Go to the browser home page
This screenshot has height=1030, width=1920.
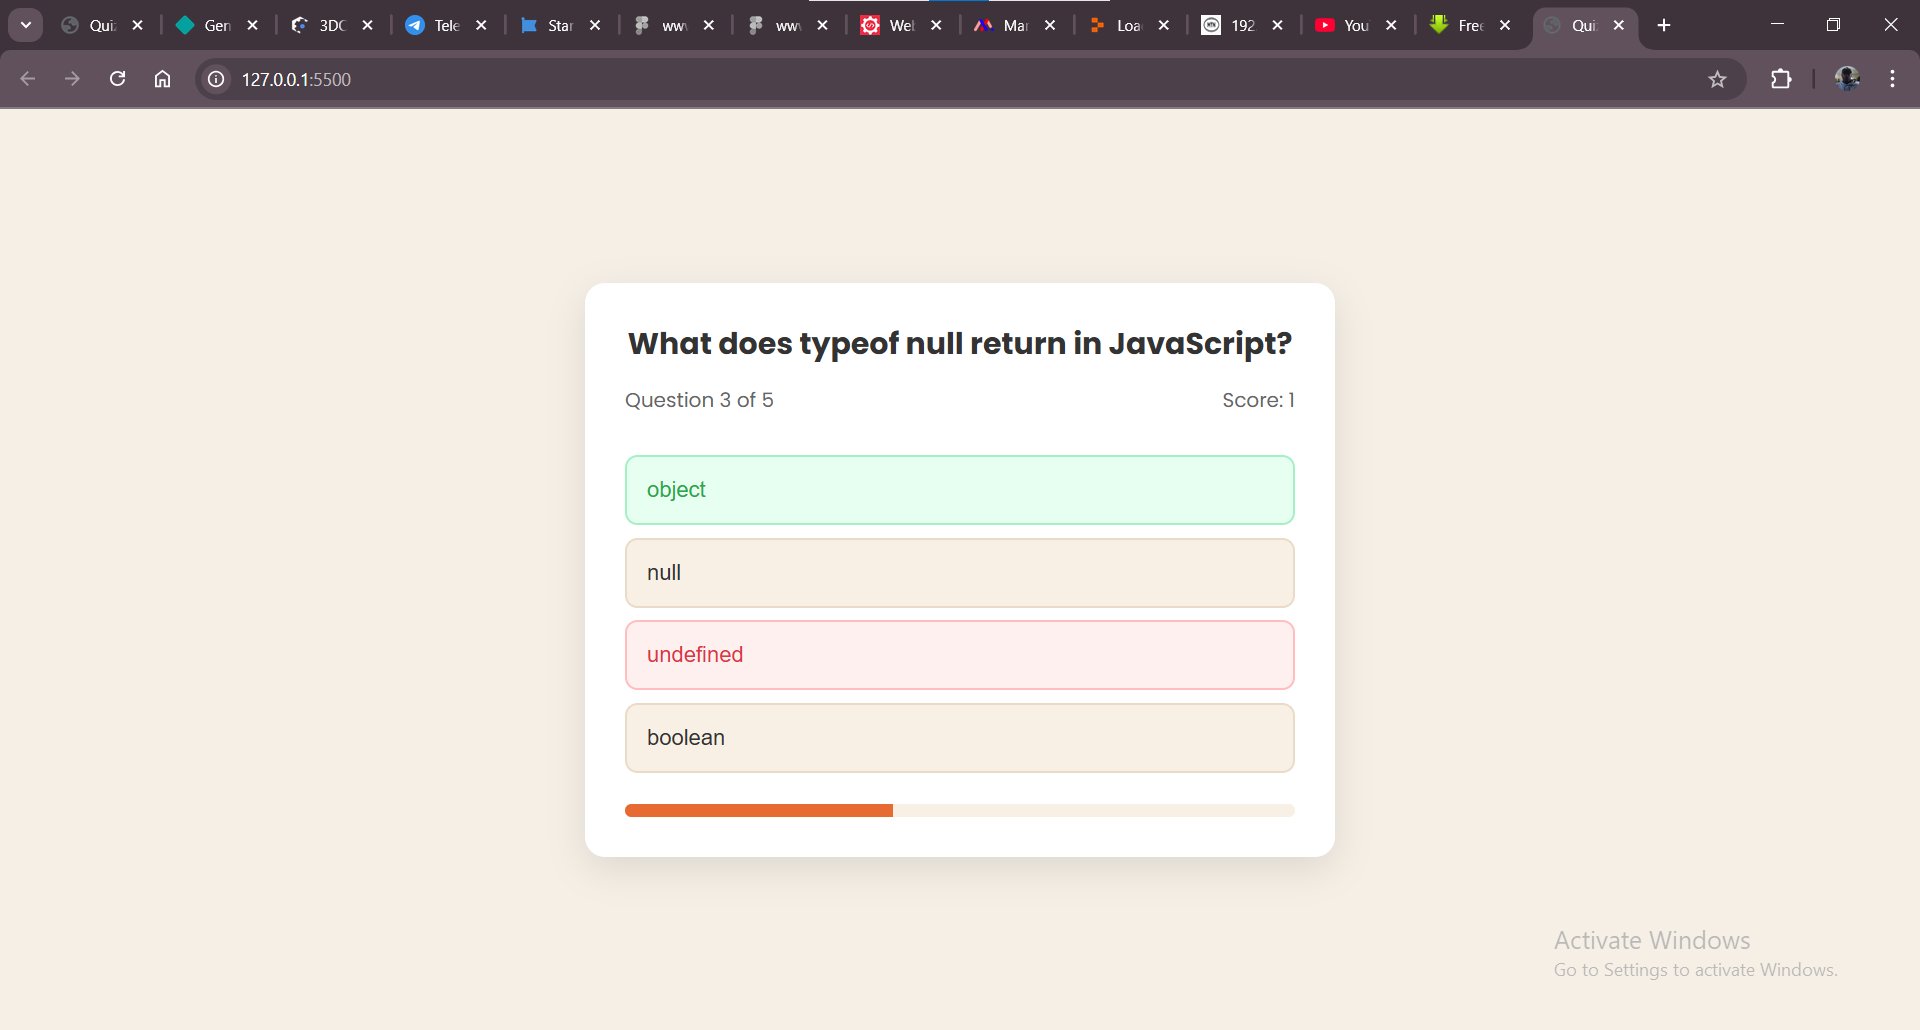[162, 79]
